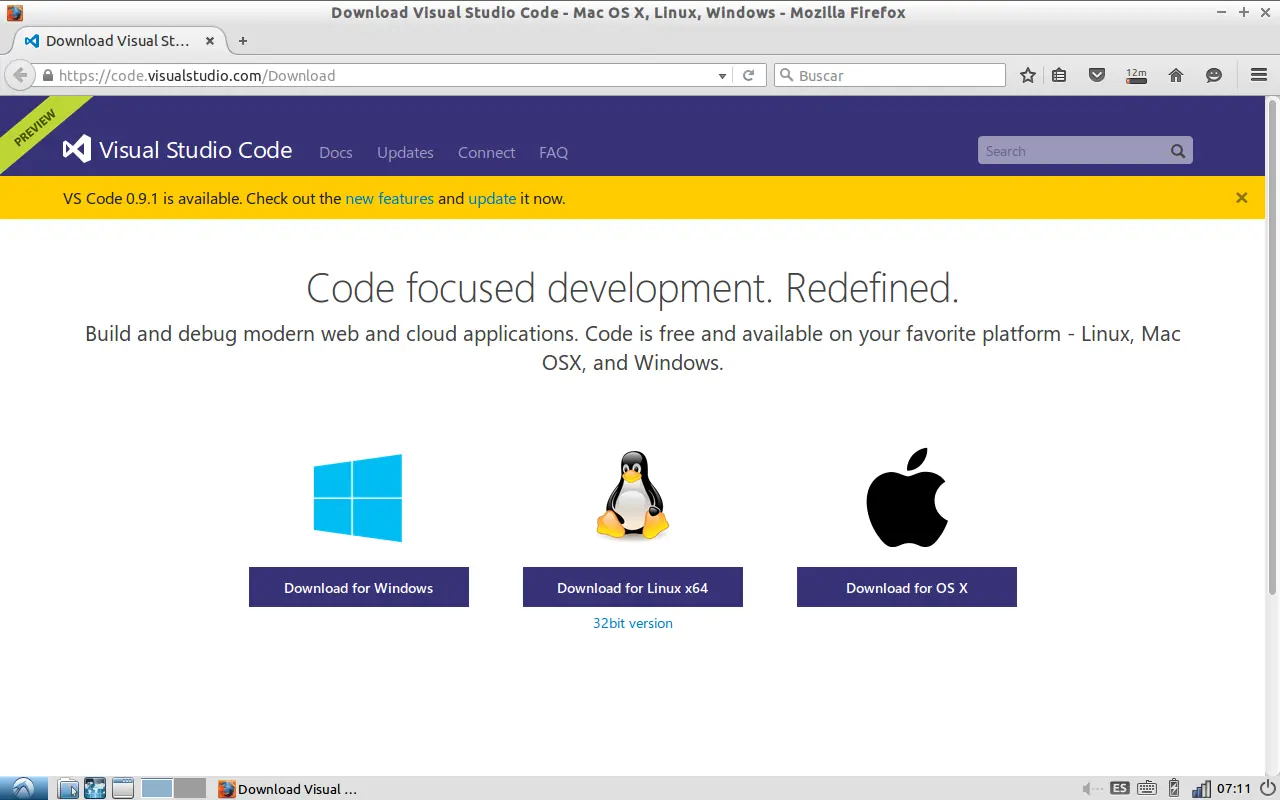Viewport: 1280px width, 800px height.
Task: Switch to second workspace in pager
Action: 190,788
